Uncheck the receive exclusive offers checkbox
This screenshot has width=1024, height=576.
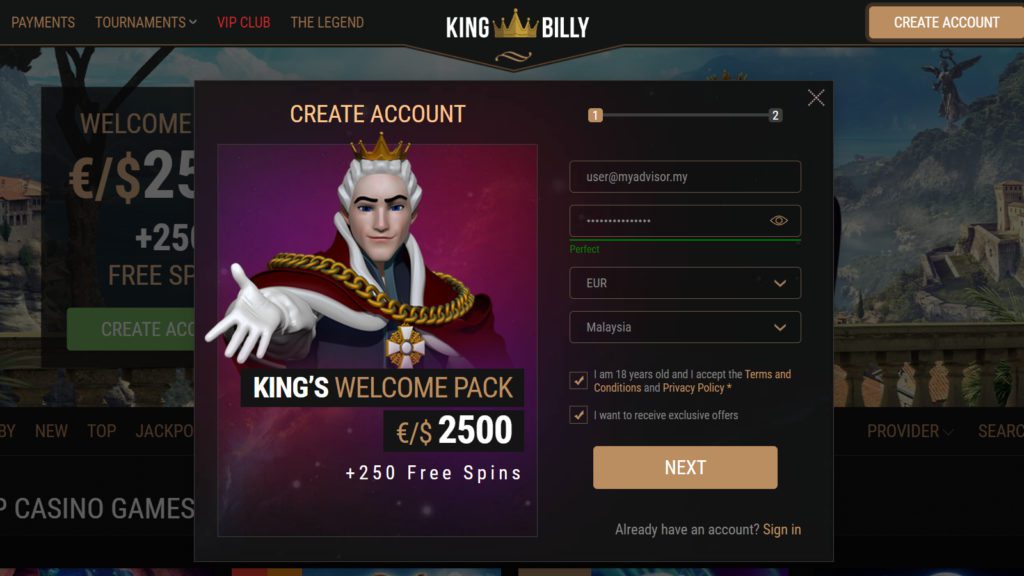click(578, 415)
